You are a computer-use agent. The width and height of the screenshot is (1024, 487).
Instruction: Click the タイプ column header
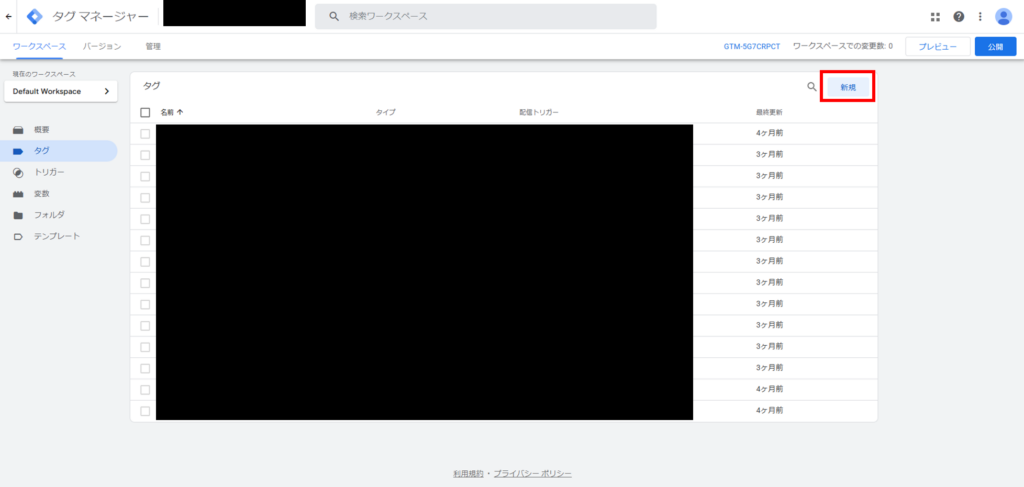(385, 112)
